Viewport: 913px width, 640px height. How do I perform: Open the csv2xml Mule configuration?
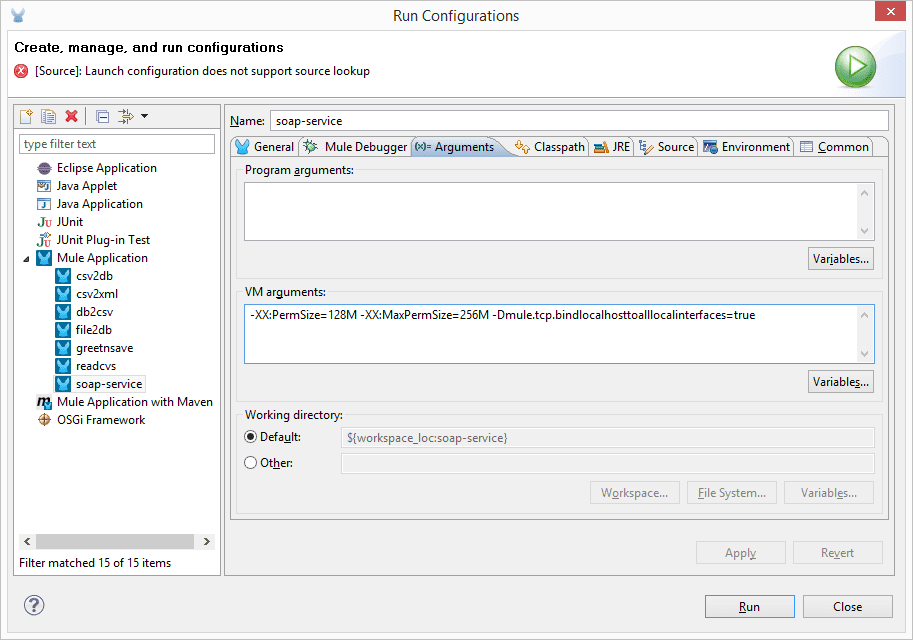[97, 294]
